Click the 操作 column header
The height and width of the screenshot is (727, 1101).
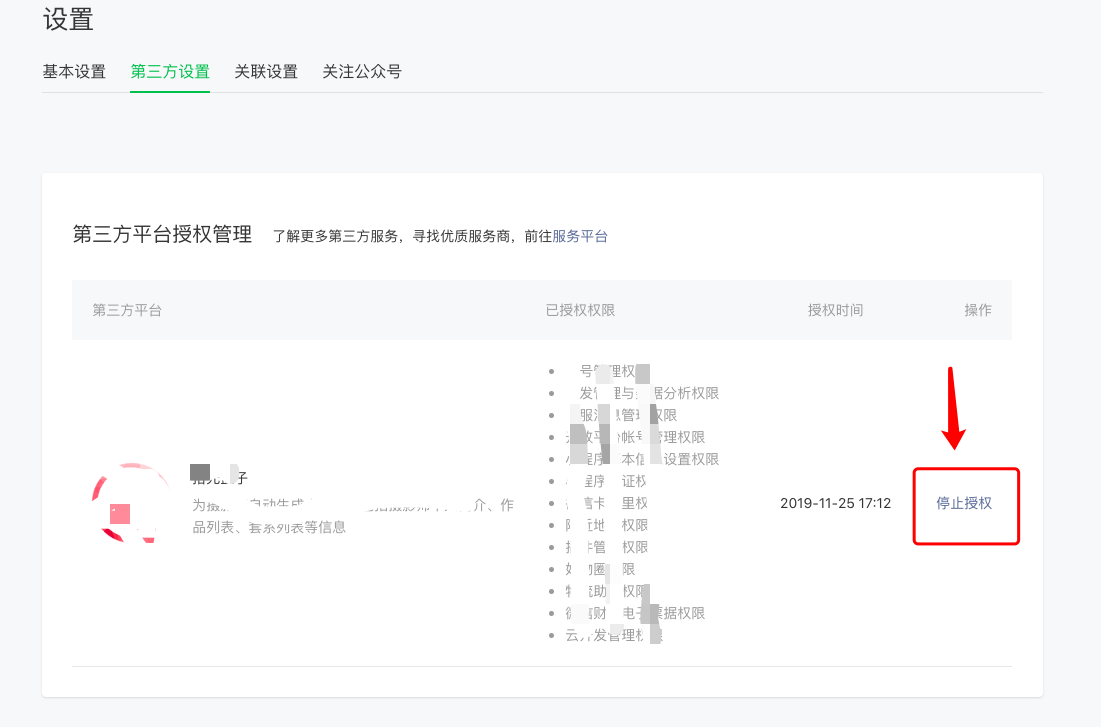(977, 310)
